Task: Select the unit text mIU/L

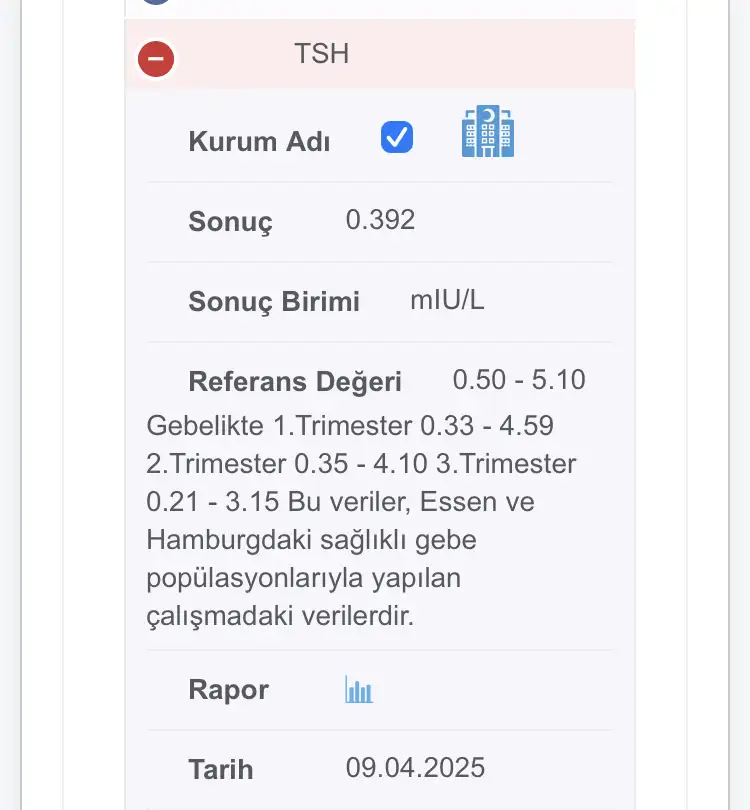Action: tap(447, 300)
